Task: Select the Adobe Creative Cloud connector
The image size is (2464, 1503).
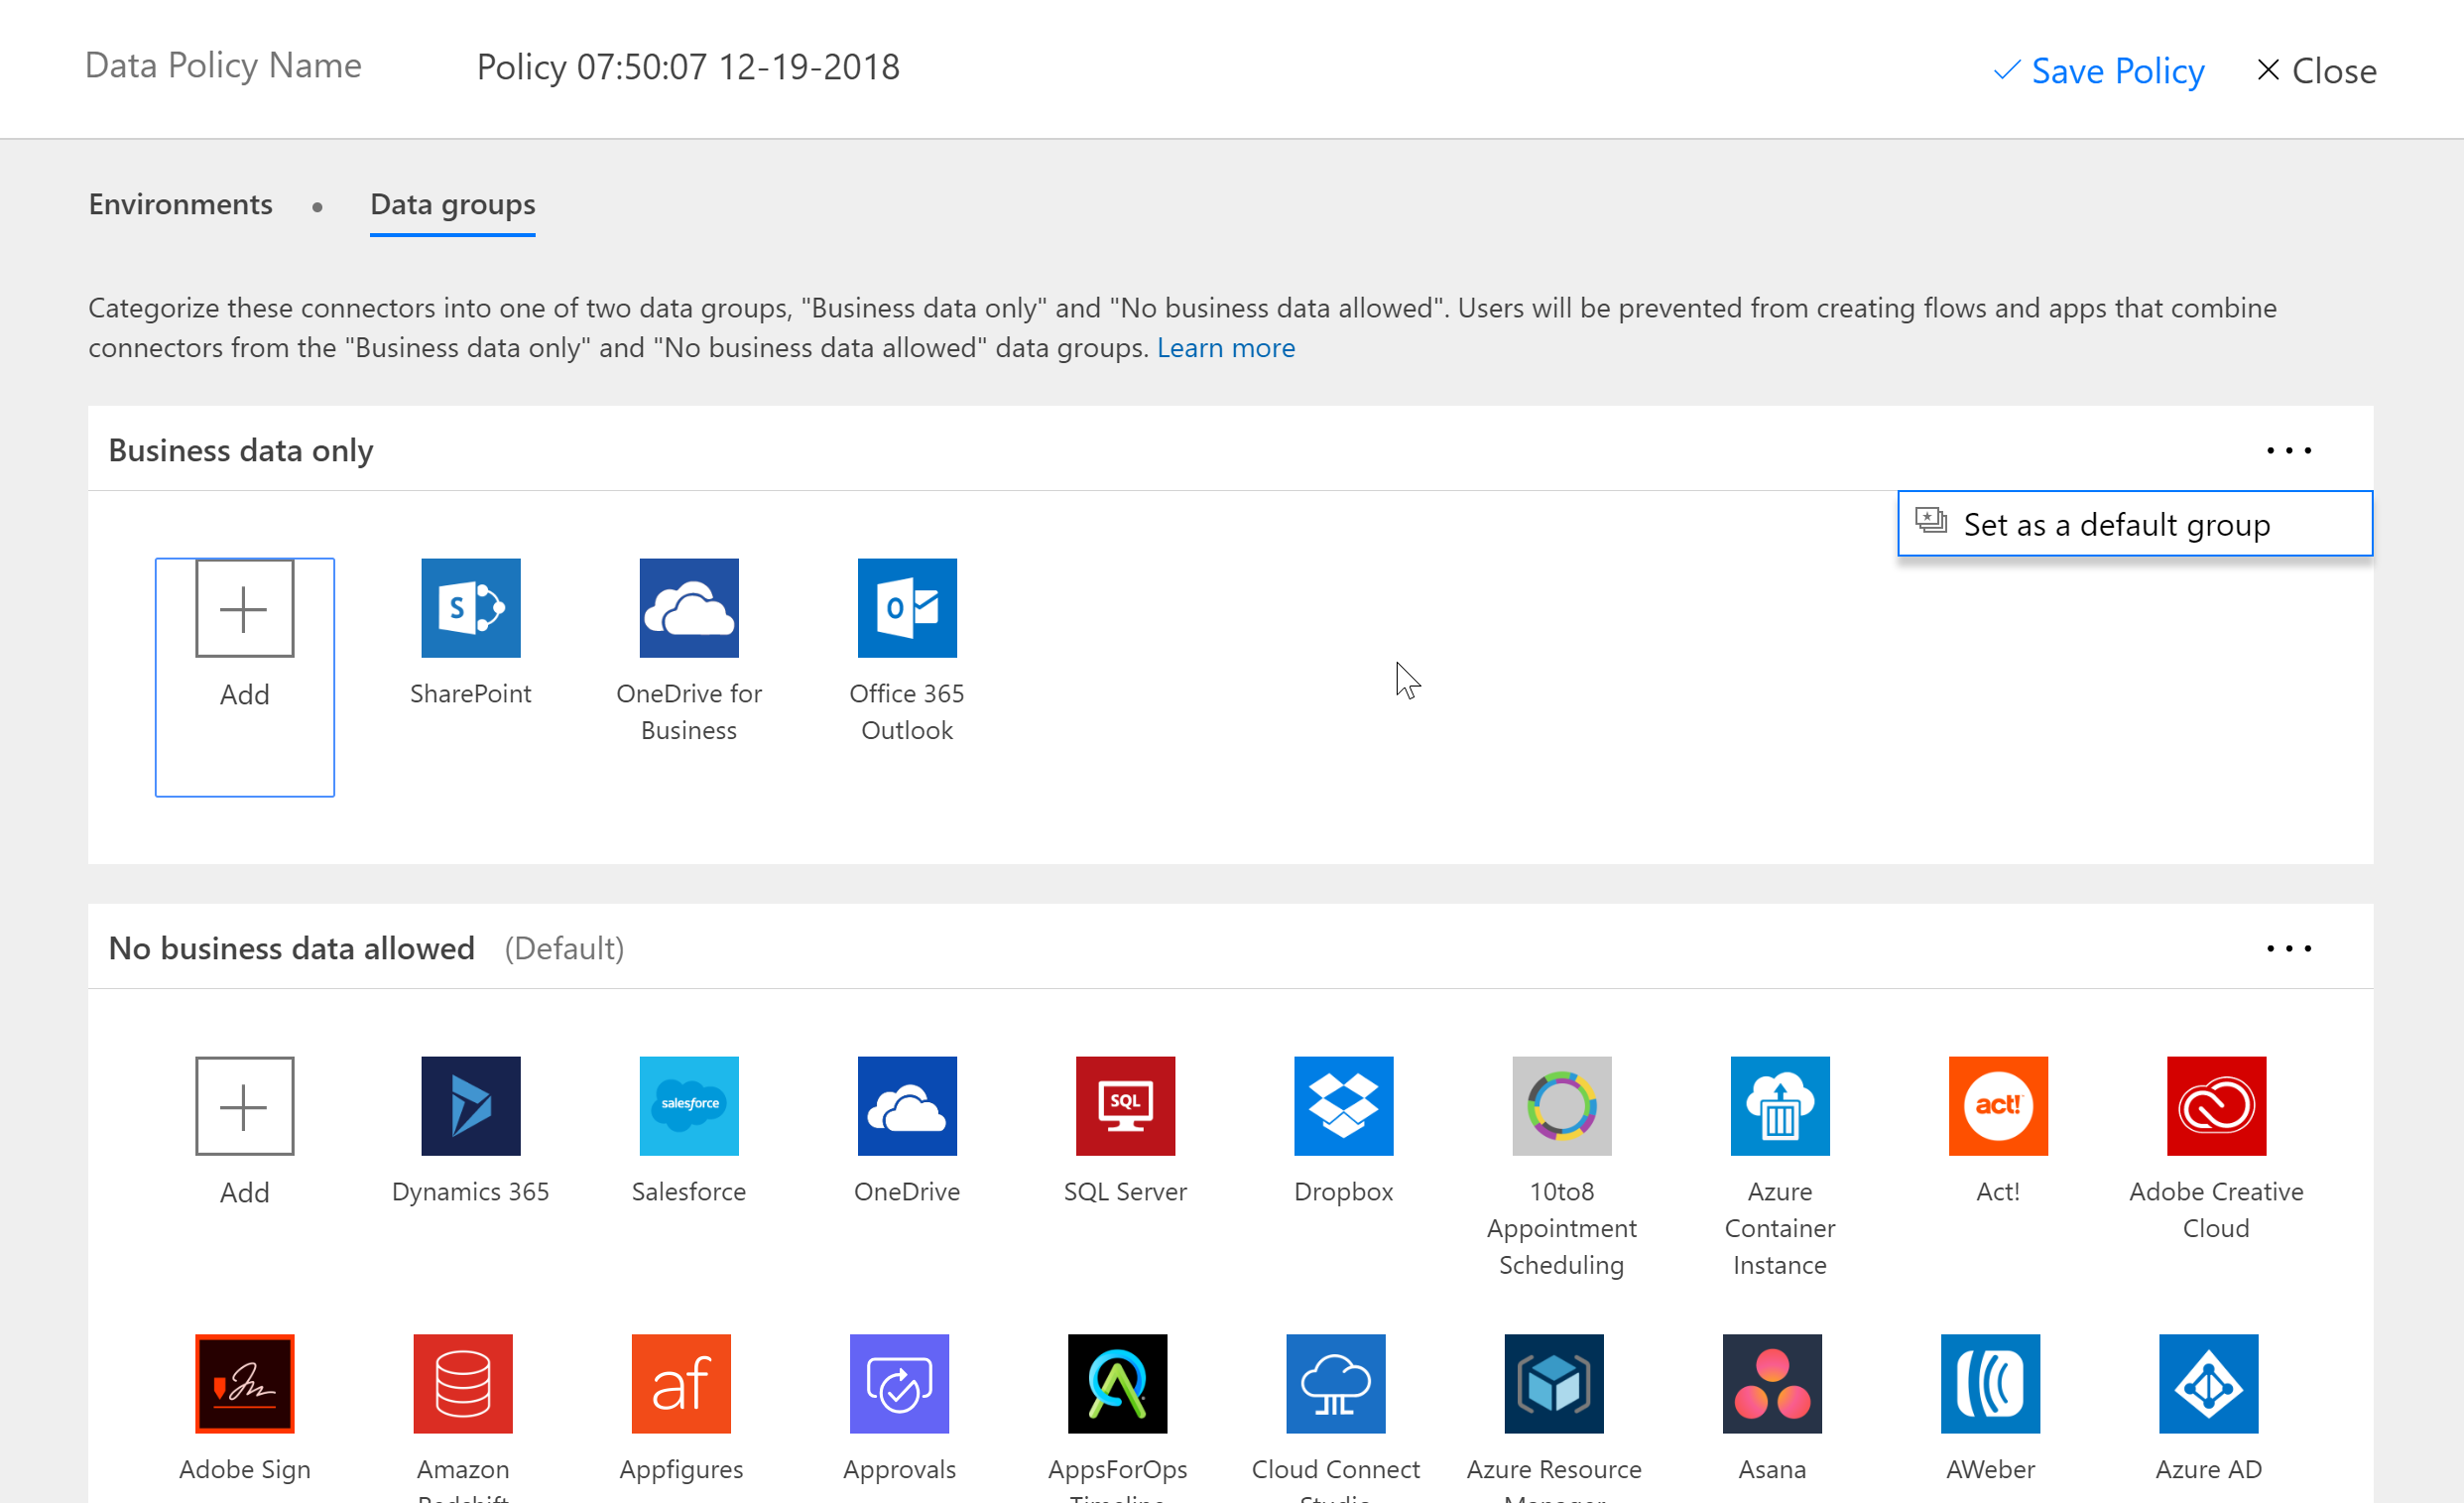Action: coord(2215,1105)
